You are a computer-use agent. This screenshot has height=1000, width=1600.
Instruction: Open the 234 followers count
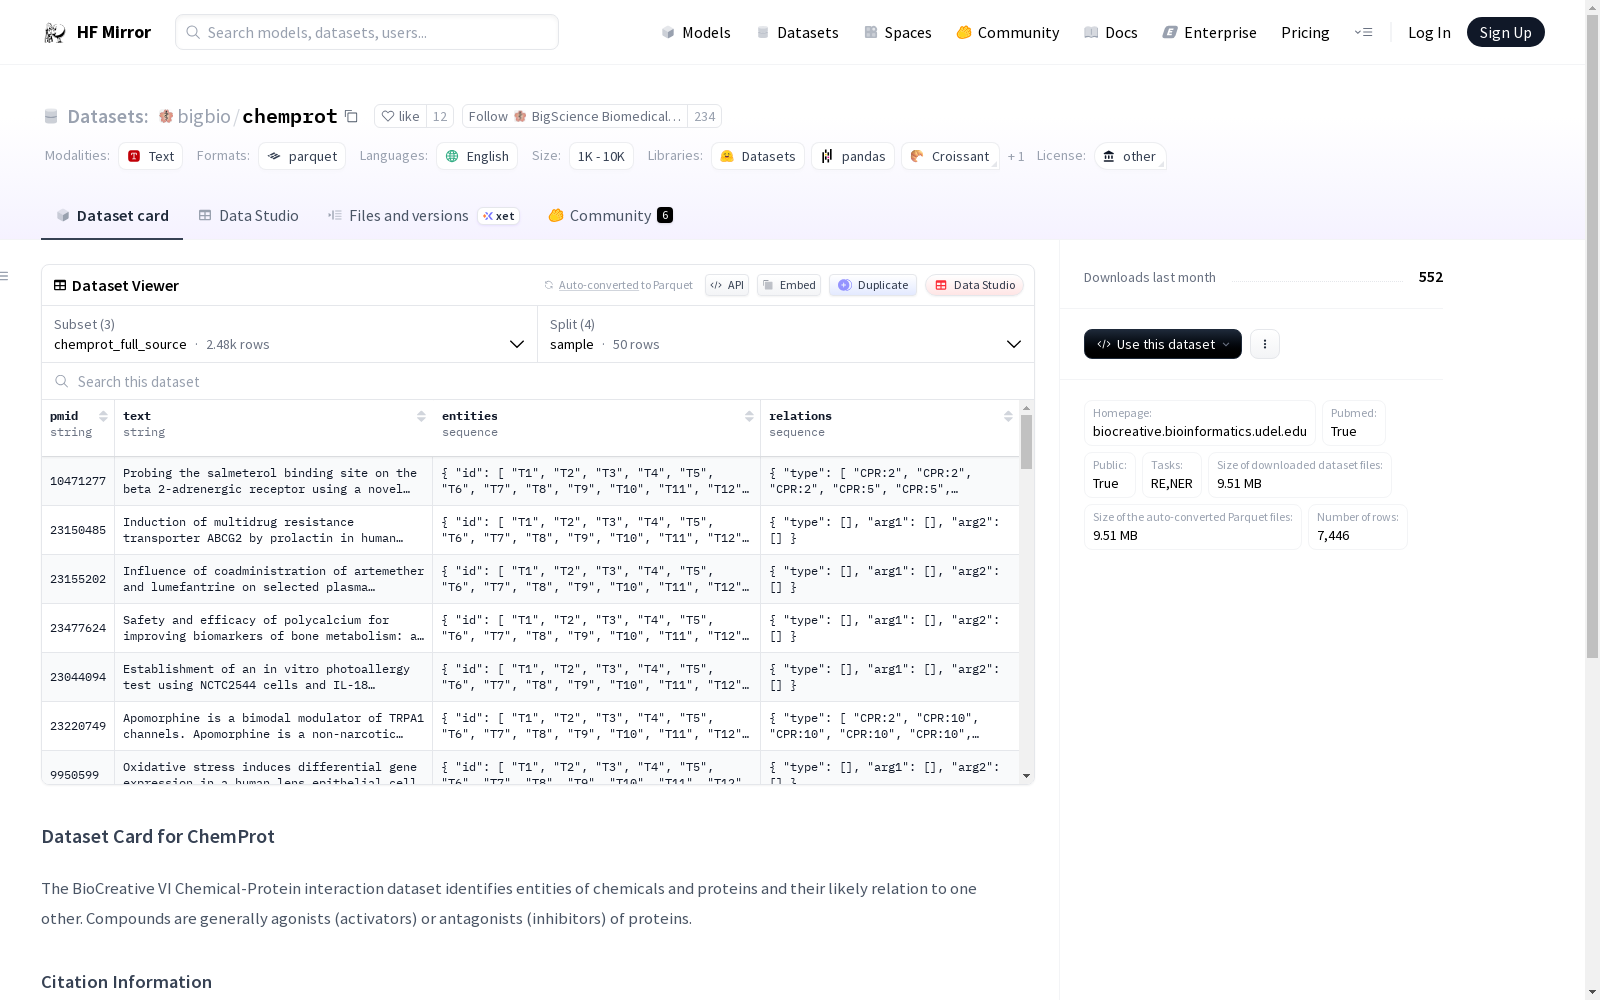[x=705, y=116]
